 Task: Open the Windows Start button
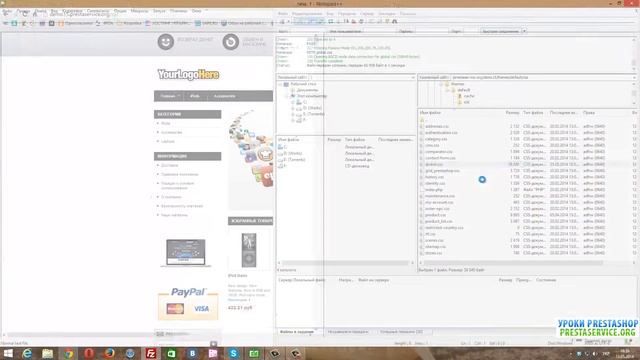coord(8,353)
